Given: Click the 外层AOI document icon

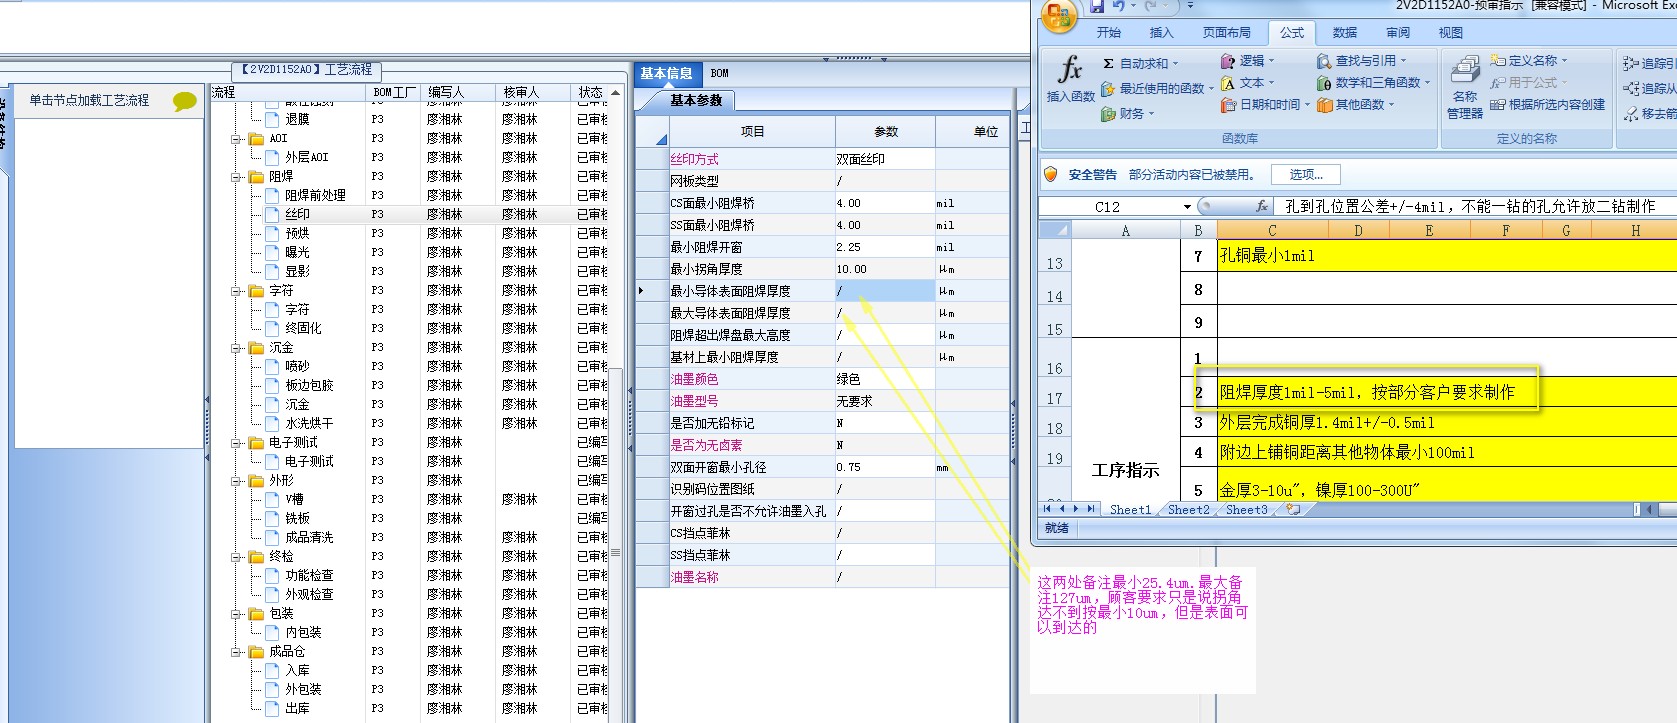Looking at the screenshot, I should click(274, 158).
